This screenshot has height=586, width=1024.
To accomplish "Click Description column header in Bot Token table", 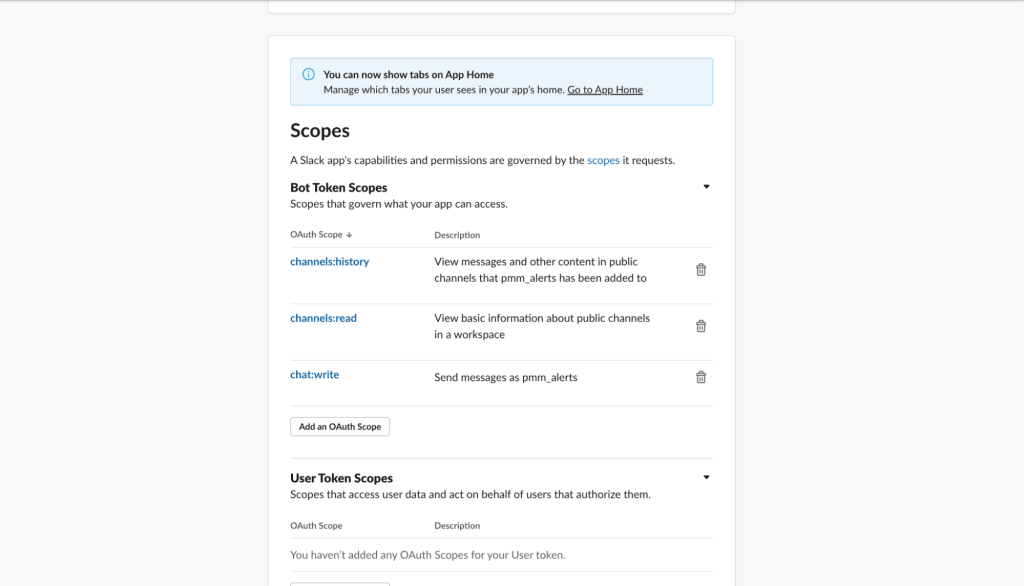I will [457, 235].
